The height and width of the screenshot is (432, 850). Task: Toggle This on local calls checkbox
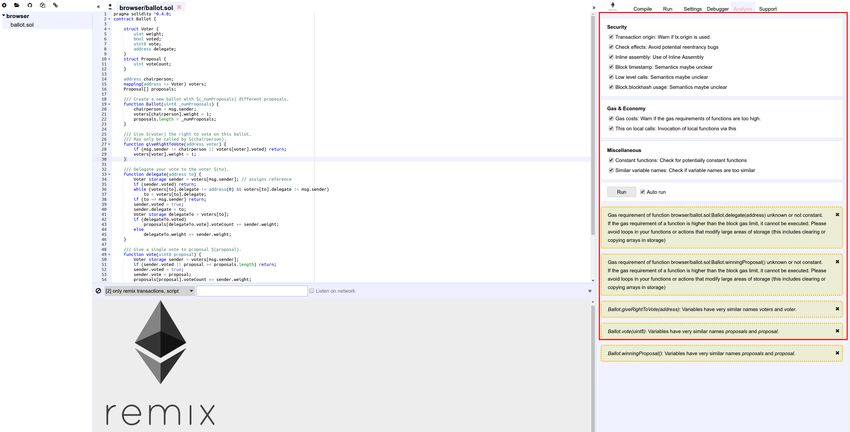(x=611, y=128)
